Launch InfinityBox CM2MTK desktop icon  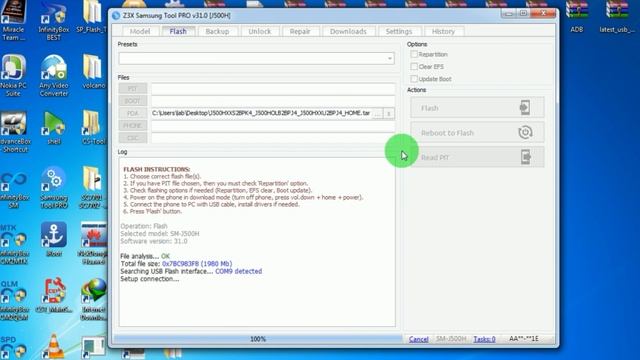coord(13,244)
